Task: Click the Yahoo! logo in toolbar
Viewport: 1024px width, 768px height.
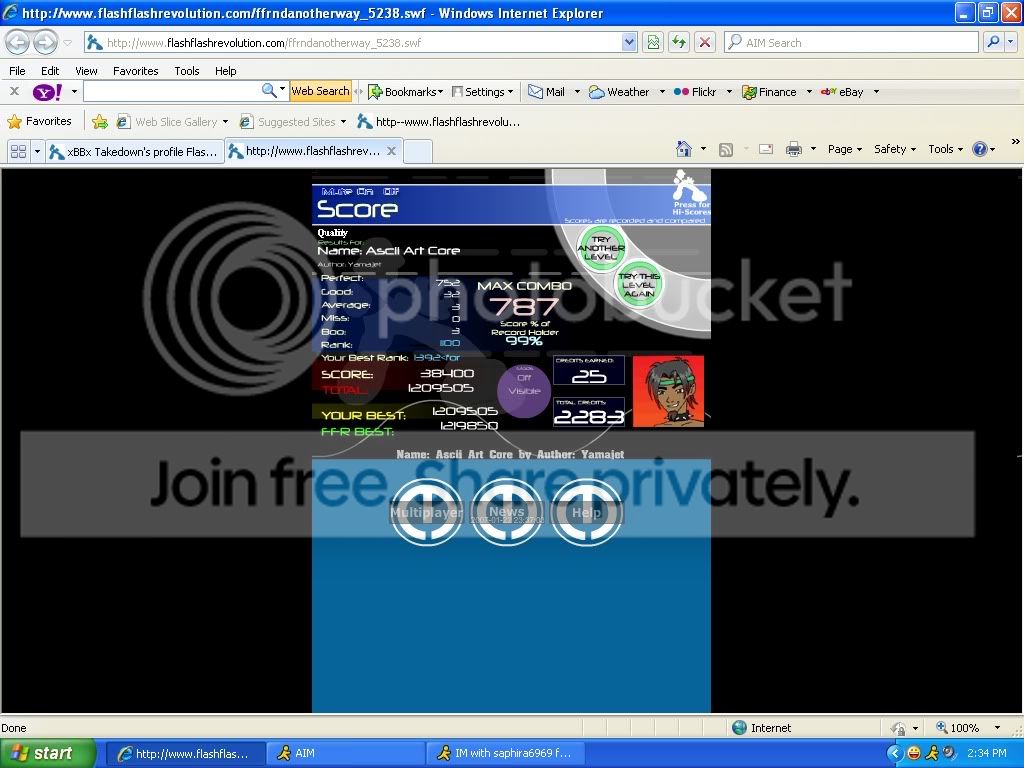Action: (x=46, y=92)
